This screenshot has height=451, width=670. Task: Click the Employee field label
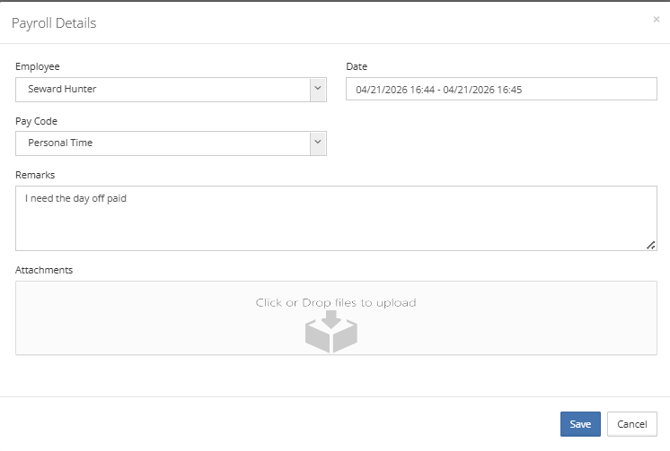[x=38, y=66]
